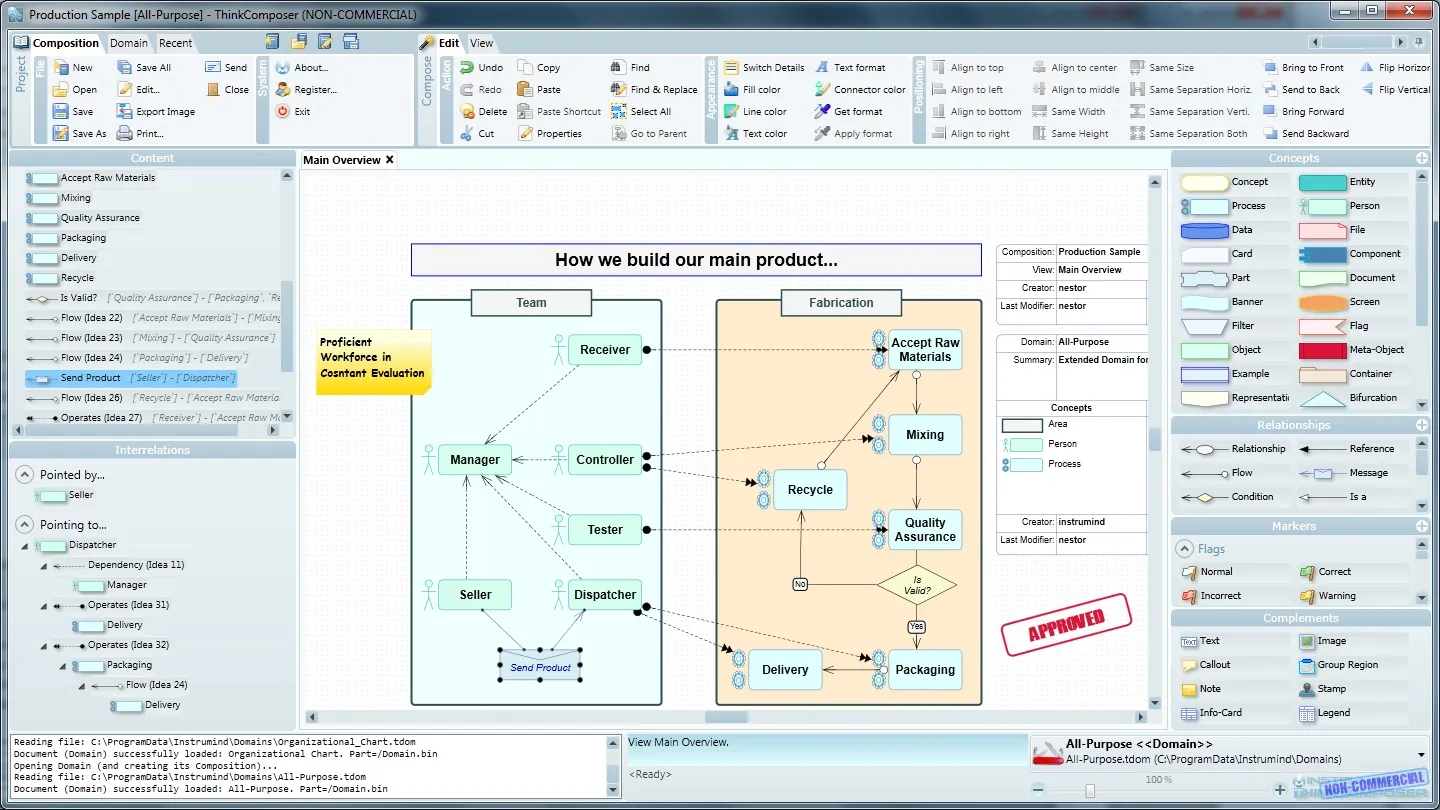Collapse Operates (Idea 31) node
This screenshot has width=1440, height=810.
(44, 606)
